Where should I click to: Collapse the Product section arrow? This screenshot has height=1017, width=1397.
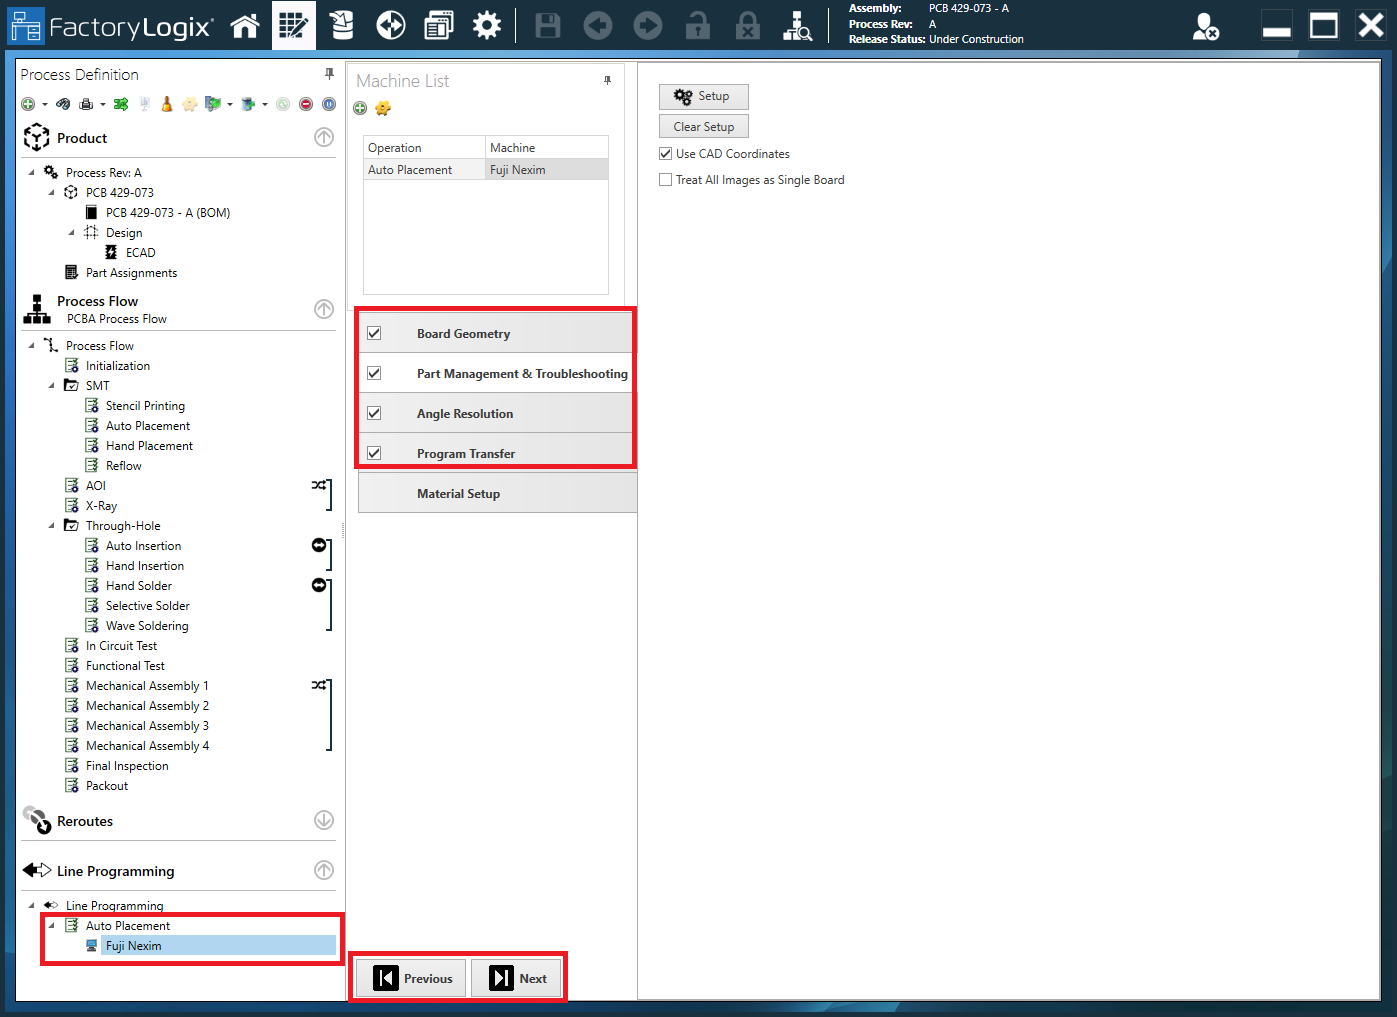point(324,138)
